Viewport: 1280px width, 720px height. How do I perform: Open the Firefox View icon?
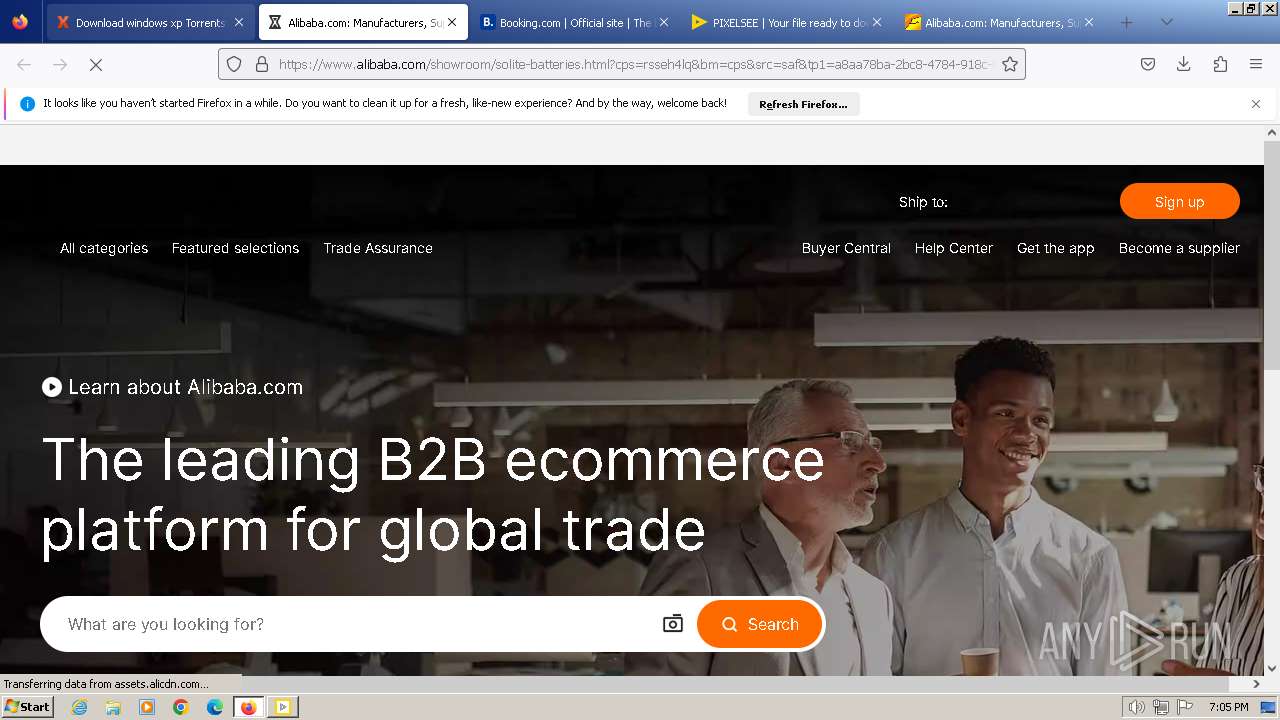(x=20, y=22)
